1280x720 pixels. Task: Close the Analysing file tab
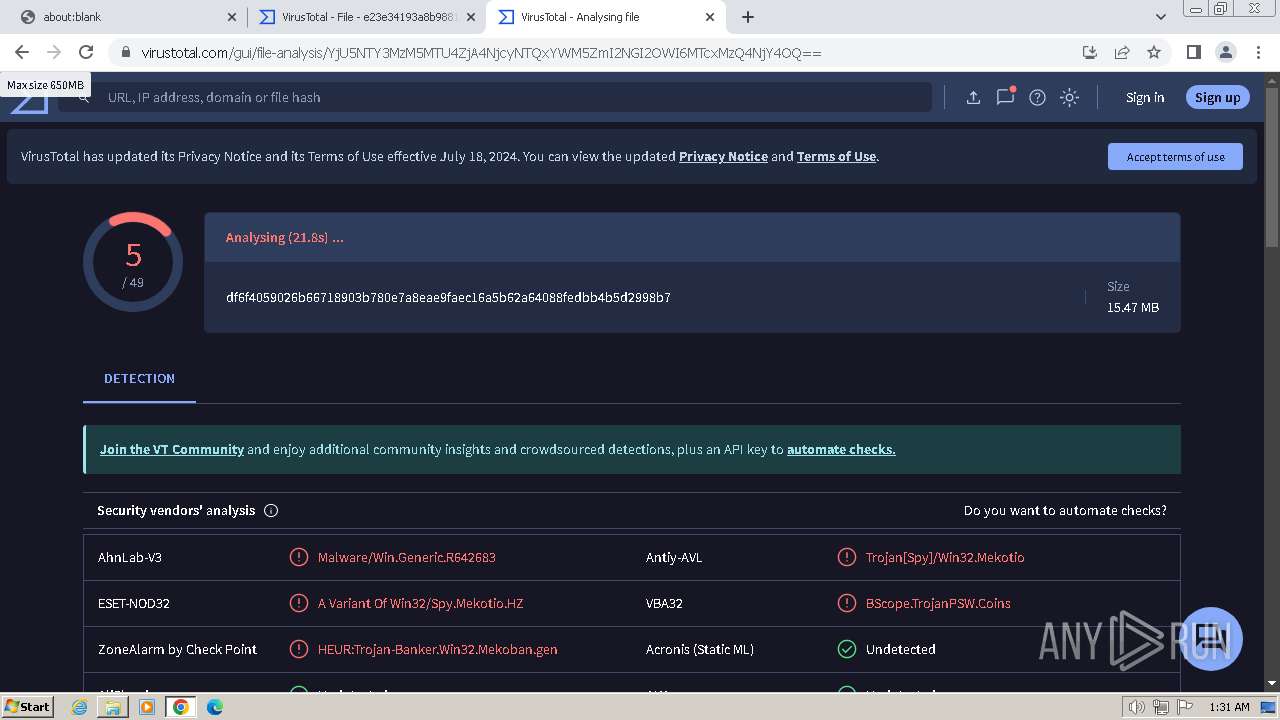click(x=711, y=17)
